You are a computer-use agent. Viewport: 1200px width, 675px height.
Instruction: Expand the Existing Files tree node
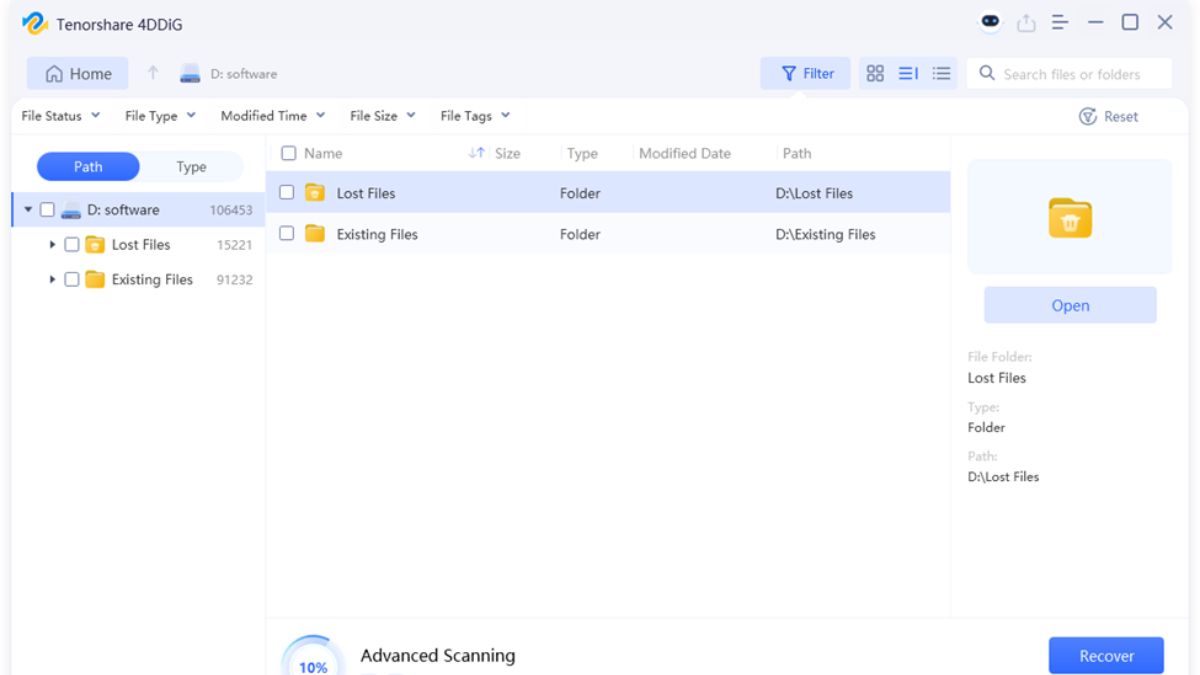click(x=52, y=279)
